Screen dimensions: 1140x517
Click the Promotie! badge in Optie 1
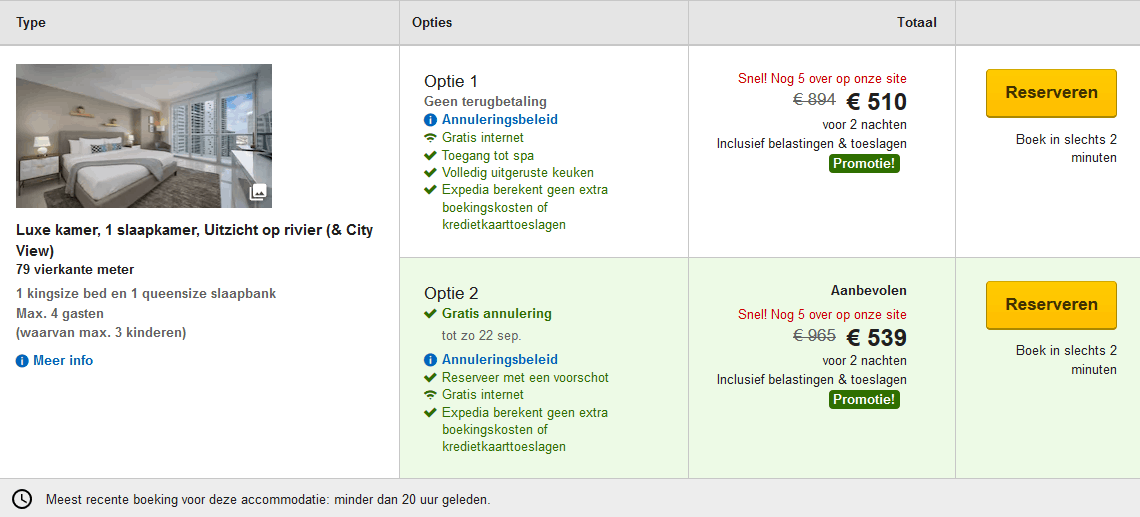point(864,164)
